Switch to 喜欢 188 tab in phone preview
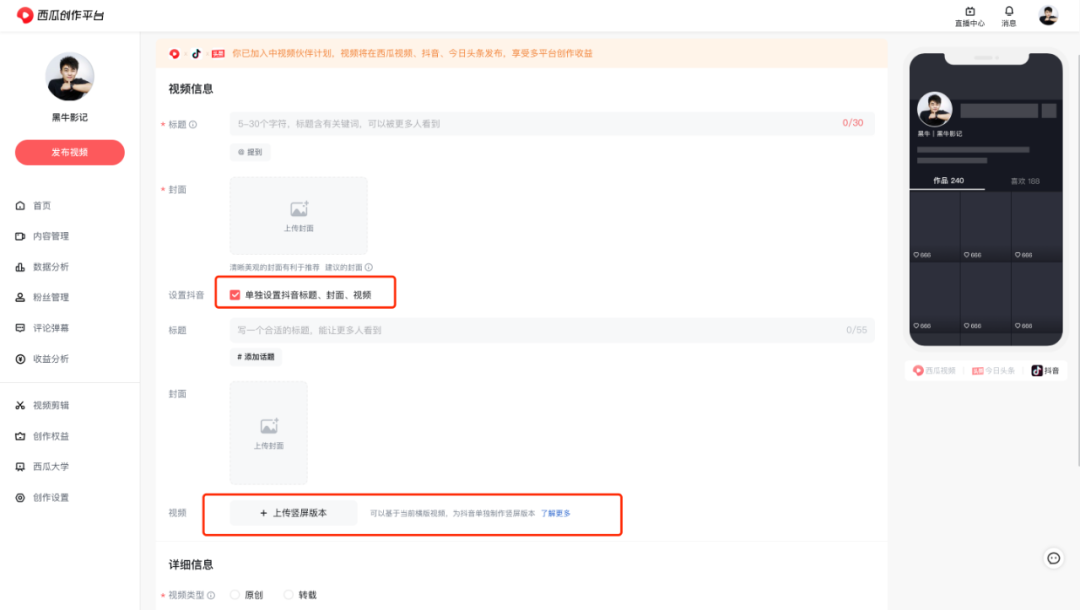Viewport: 1080px width, 610px height. 1025,181
